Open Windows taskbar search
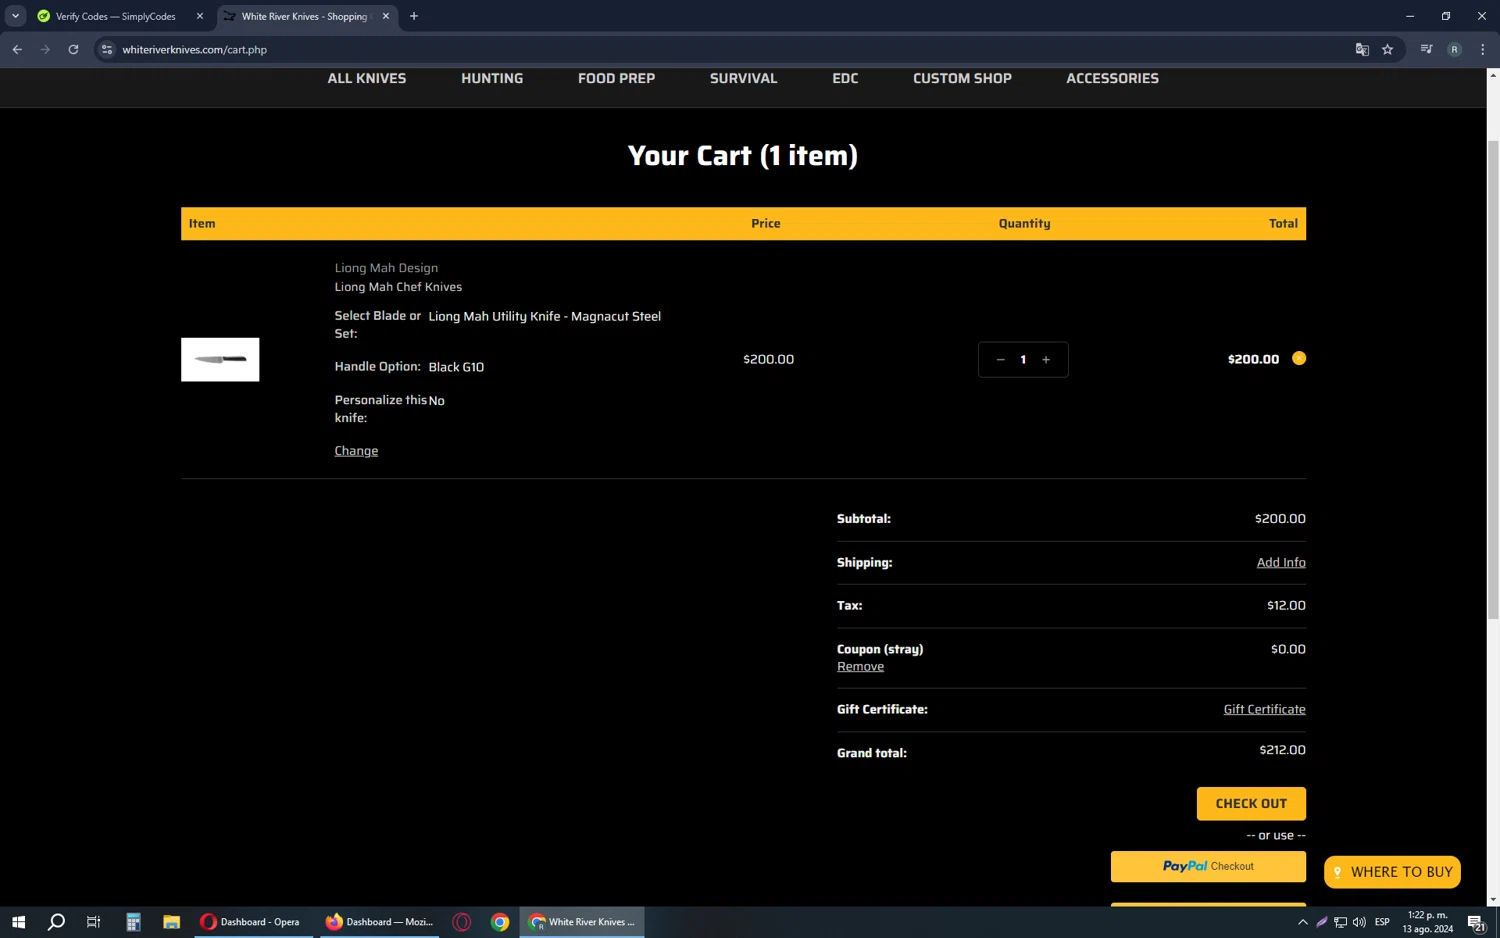 click(x=56, y=922)
